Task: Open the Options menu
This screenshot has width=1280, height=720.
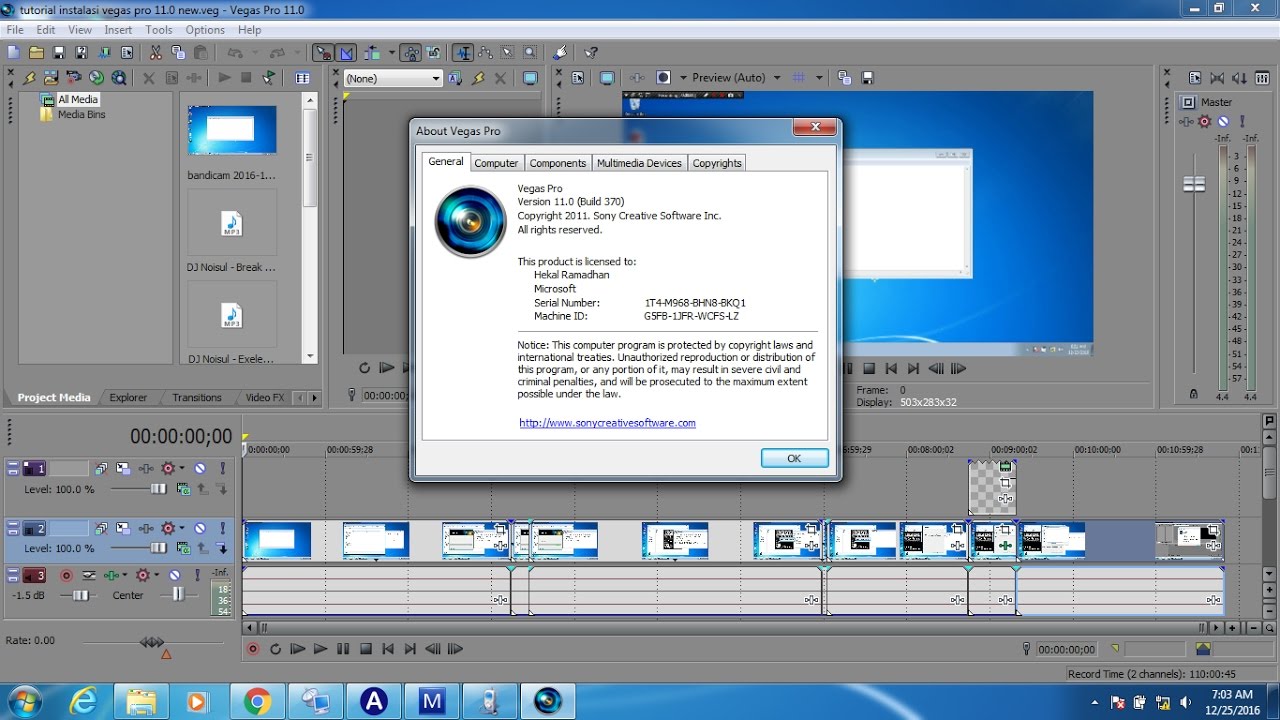Action: click(205, 30)
